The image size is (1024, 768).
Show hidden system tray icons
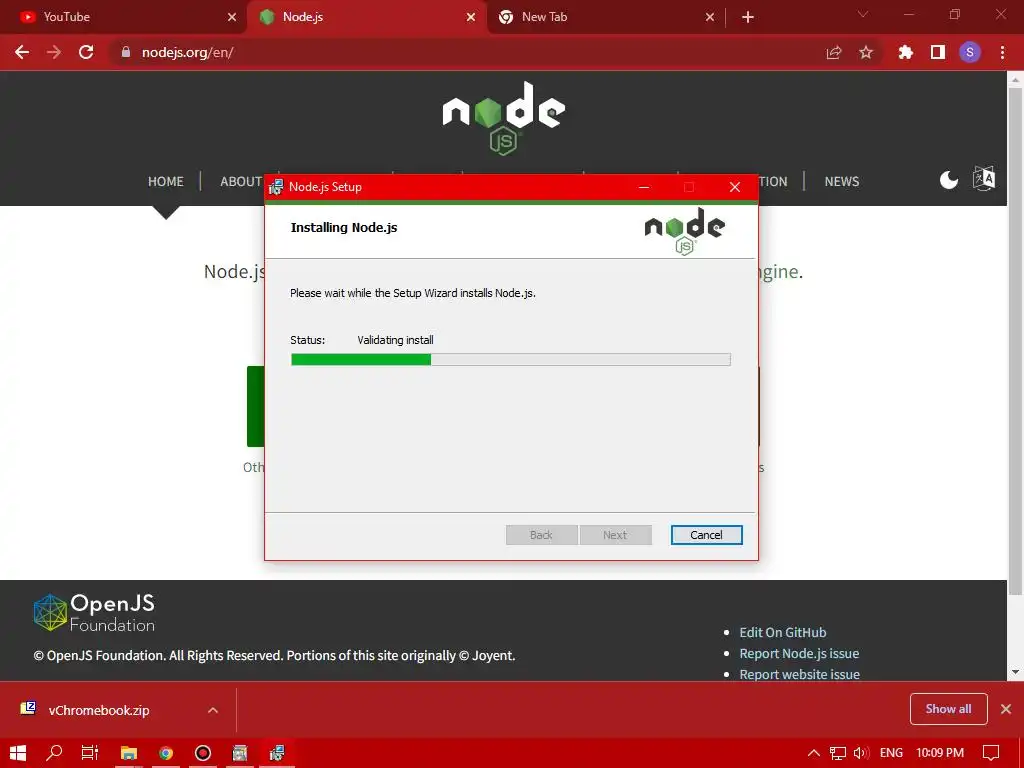click(814, 753)
